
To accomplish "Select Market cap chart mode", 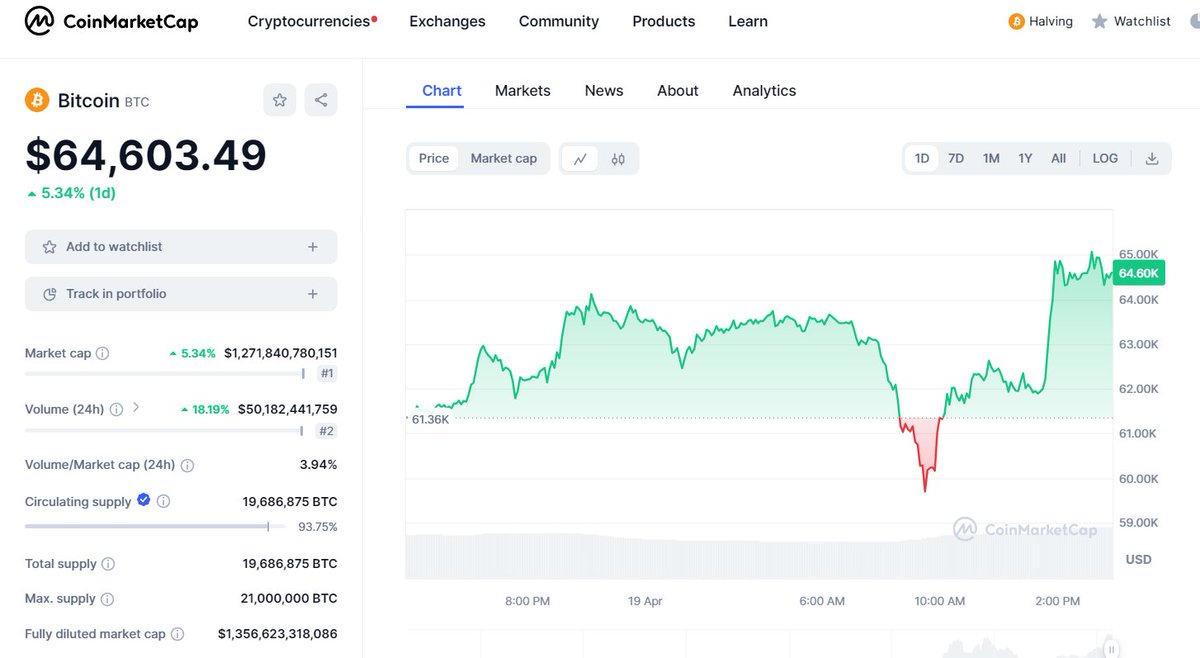I will 504,158.
